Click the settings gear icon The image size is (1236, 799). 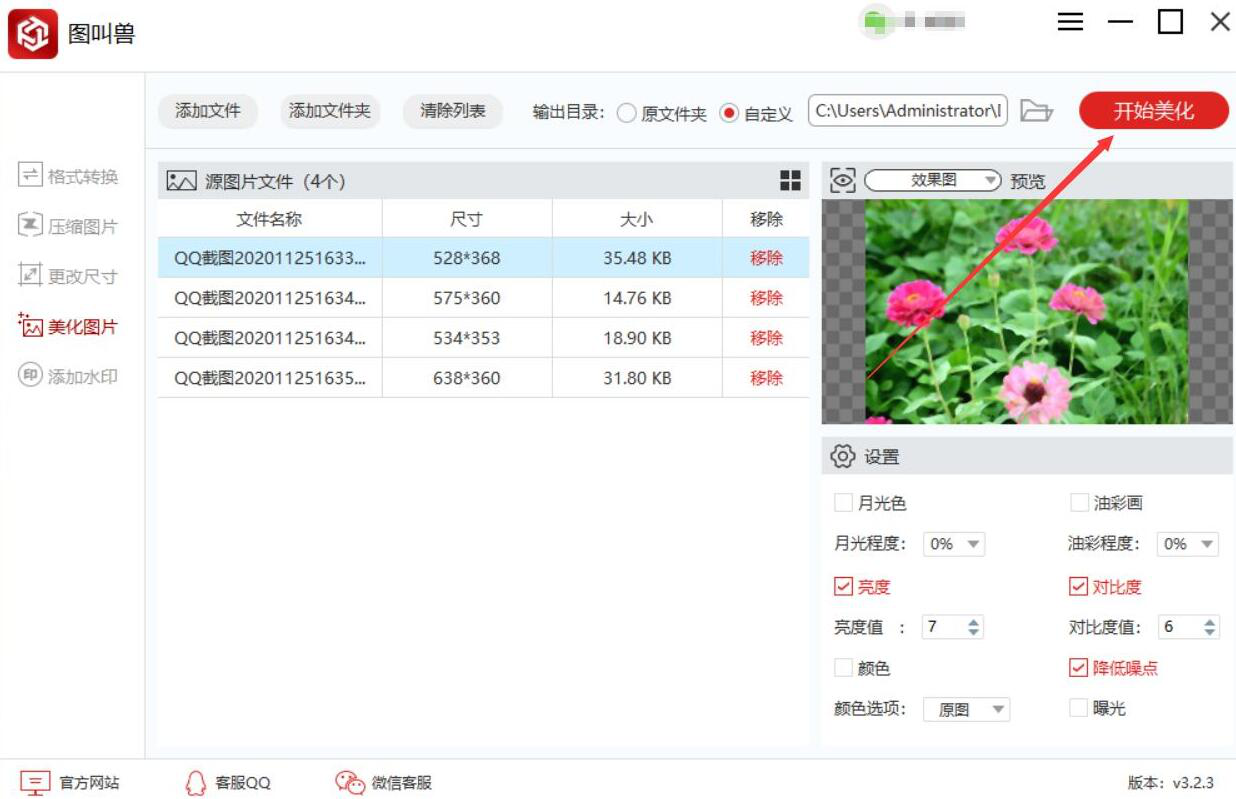pyautogui.click(x=843, y=457)
